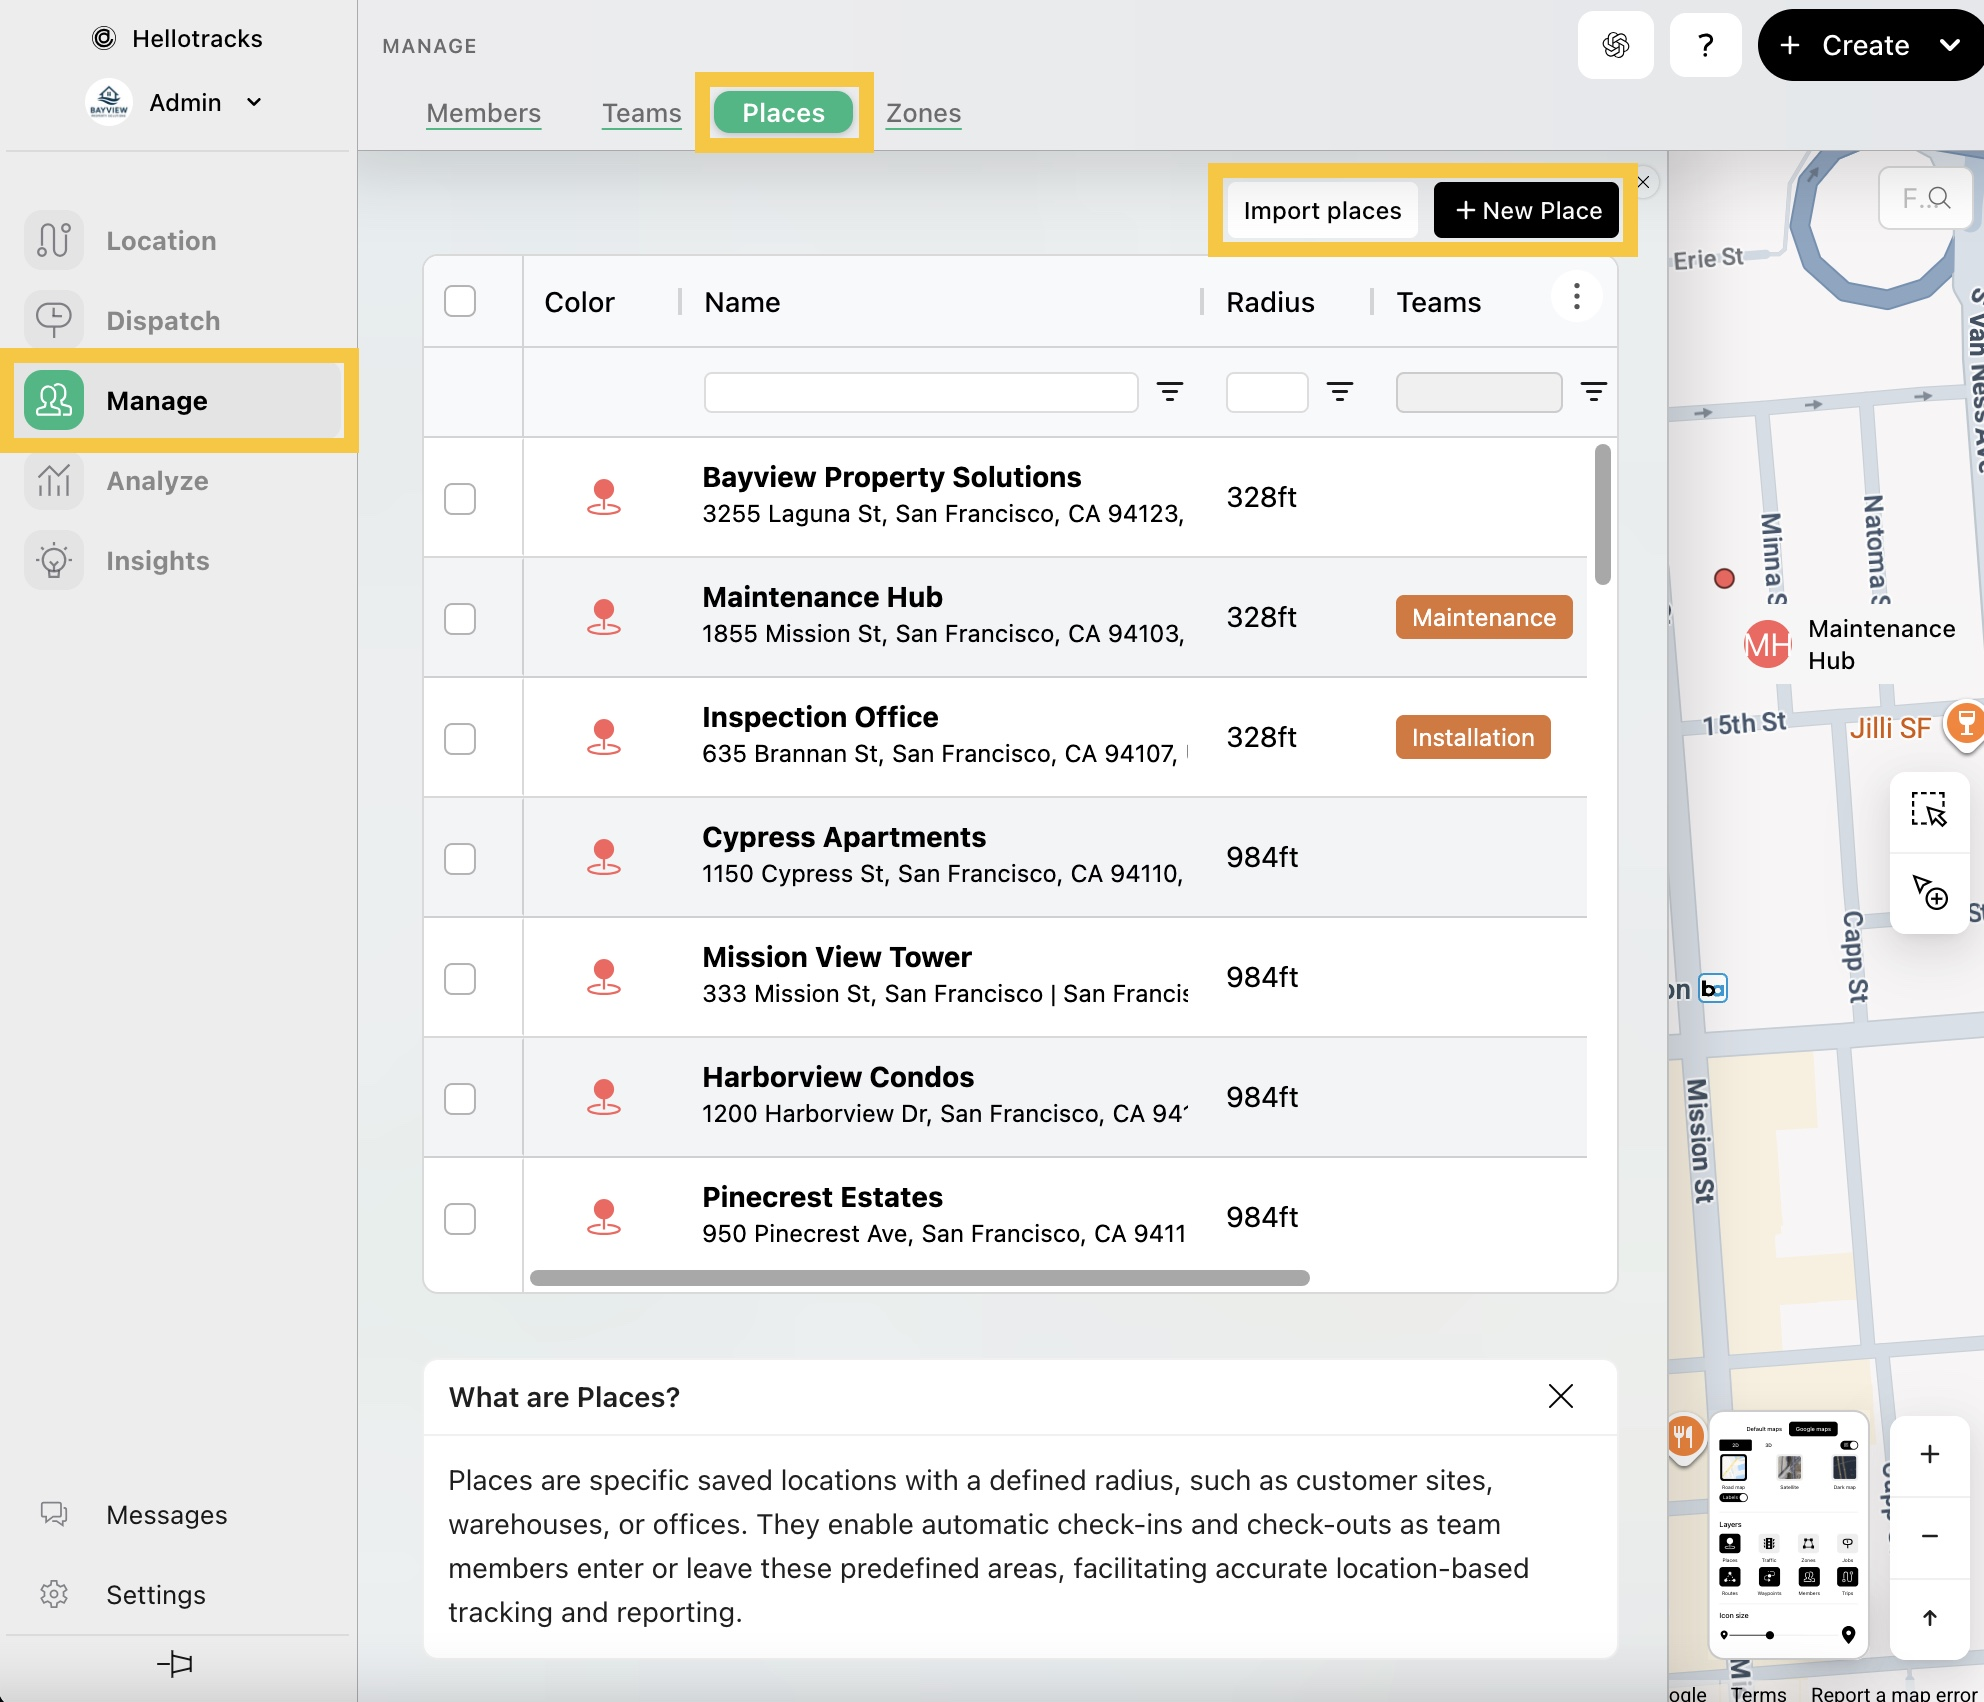The image size is (1984, 1702).
Task: Open the Analyze sidebar section
Action: 157,481
